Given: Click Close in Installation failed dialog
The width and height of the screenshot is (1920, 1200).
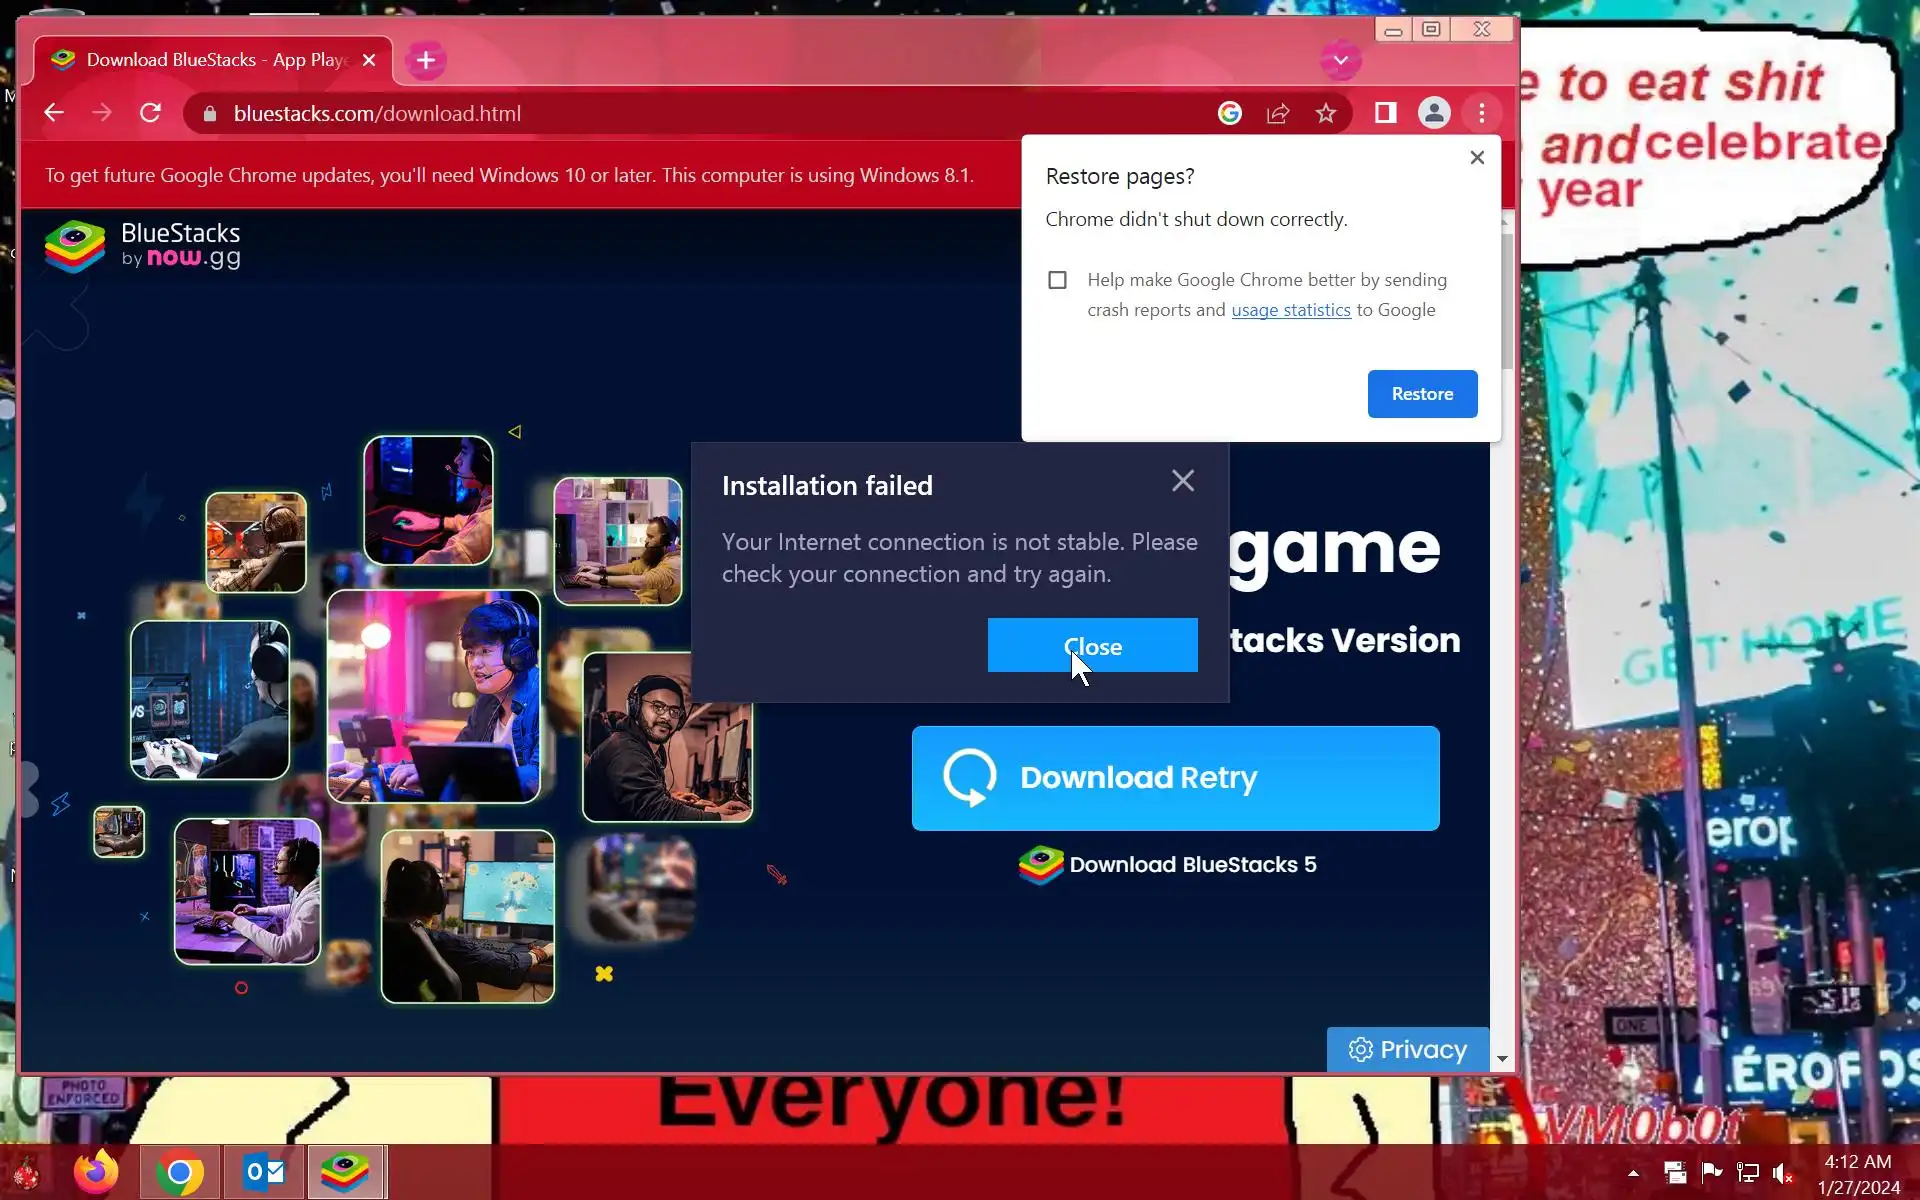Looking at the screenshot, I should (1092, 646).
